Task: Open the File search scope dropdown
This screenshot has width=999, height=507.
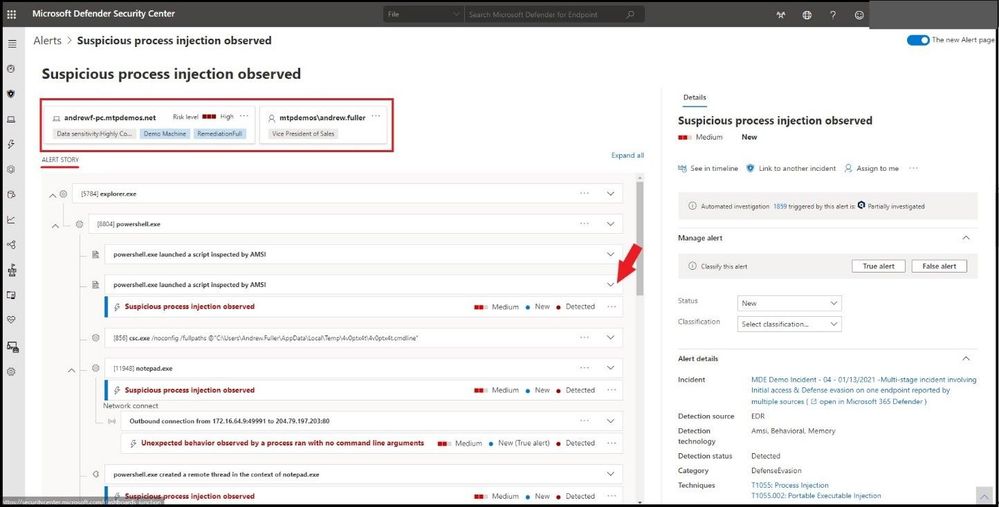Action: click(x=423, y=14)
